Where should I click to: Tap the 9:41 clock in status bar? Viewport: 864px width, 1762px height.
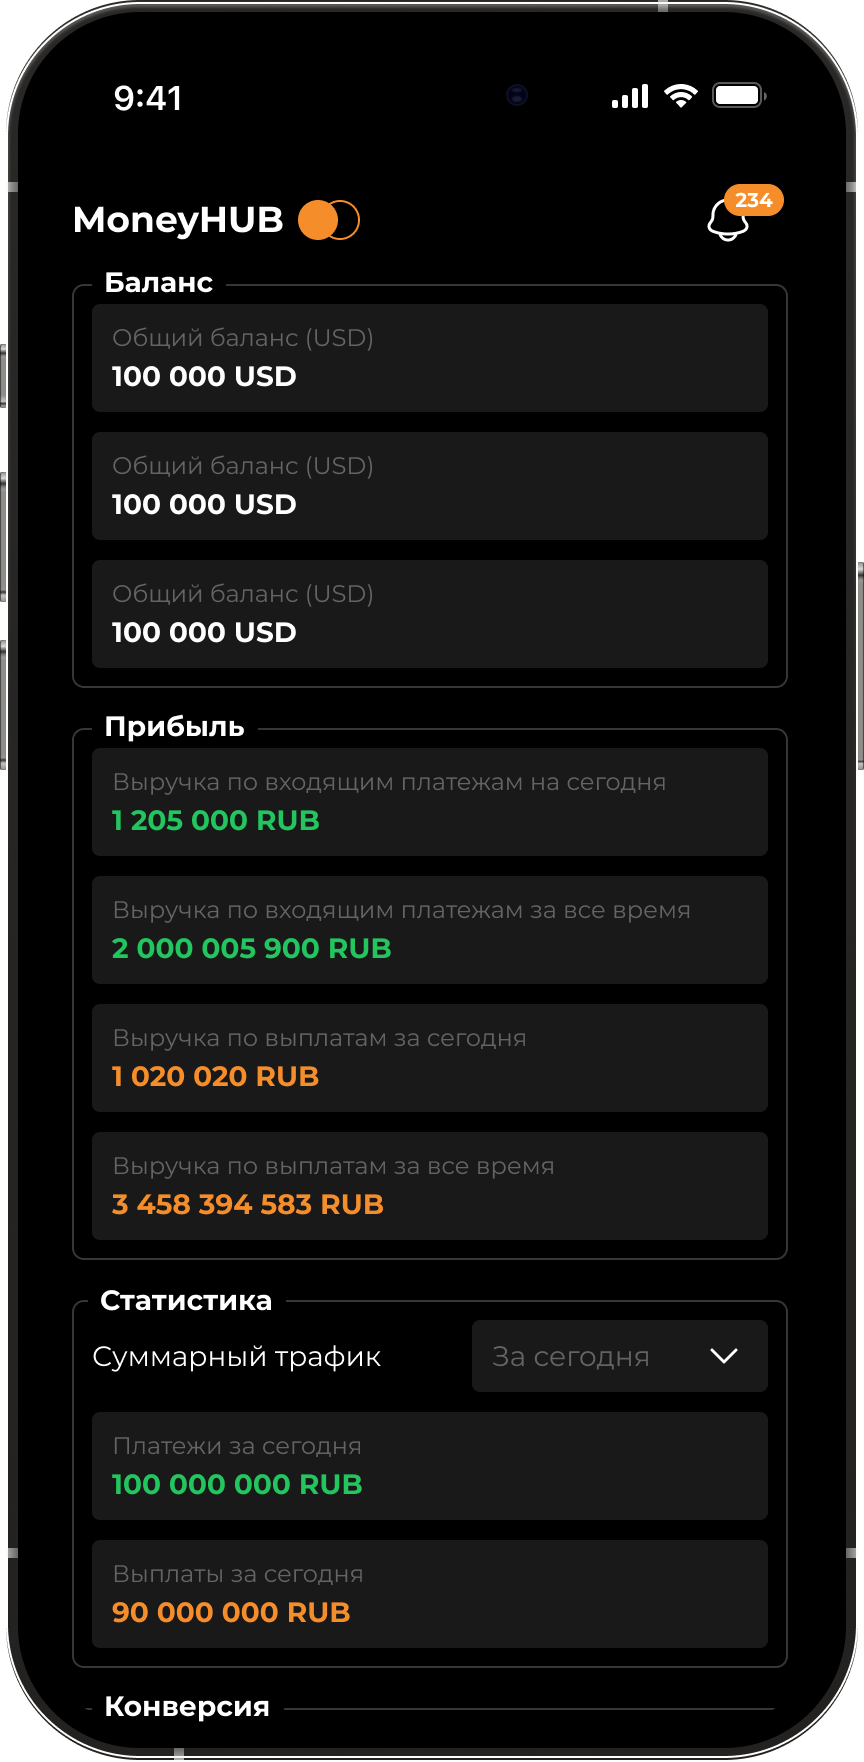148,98
